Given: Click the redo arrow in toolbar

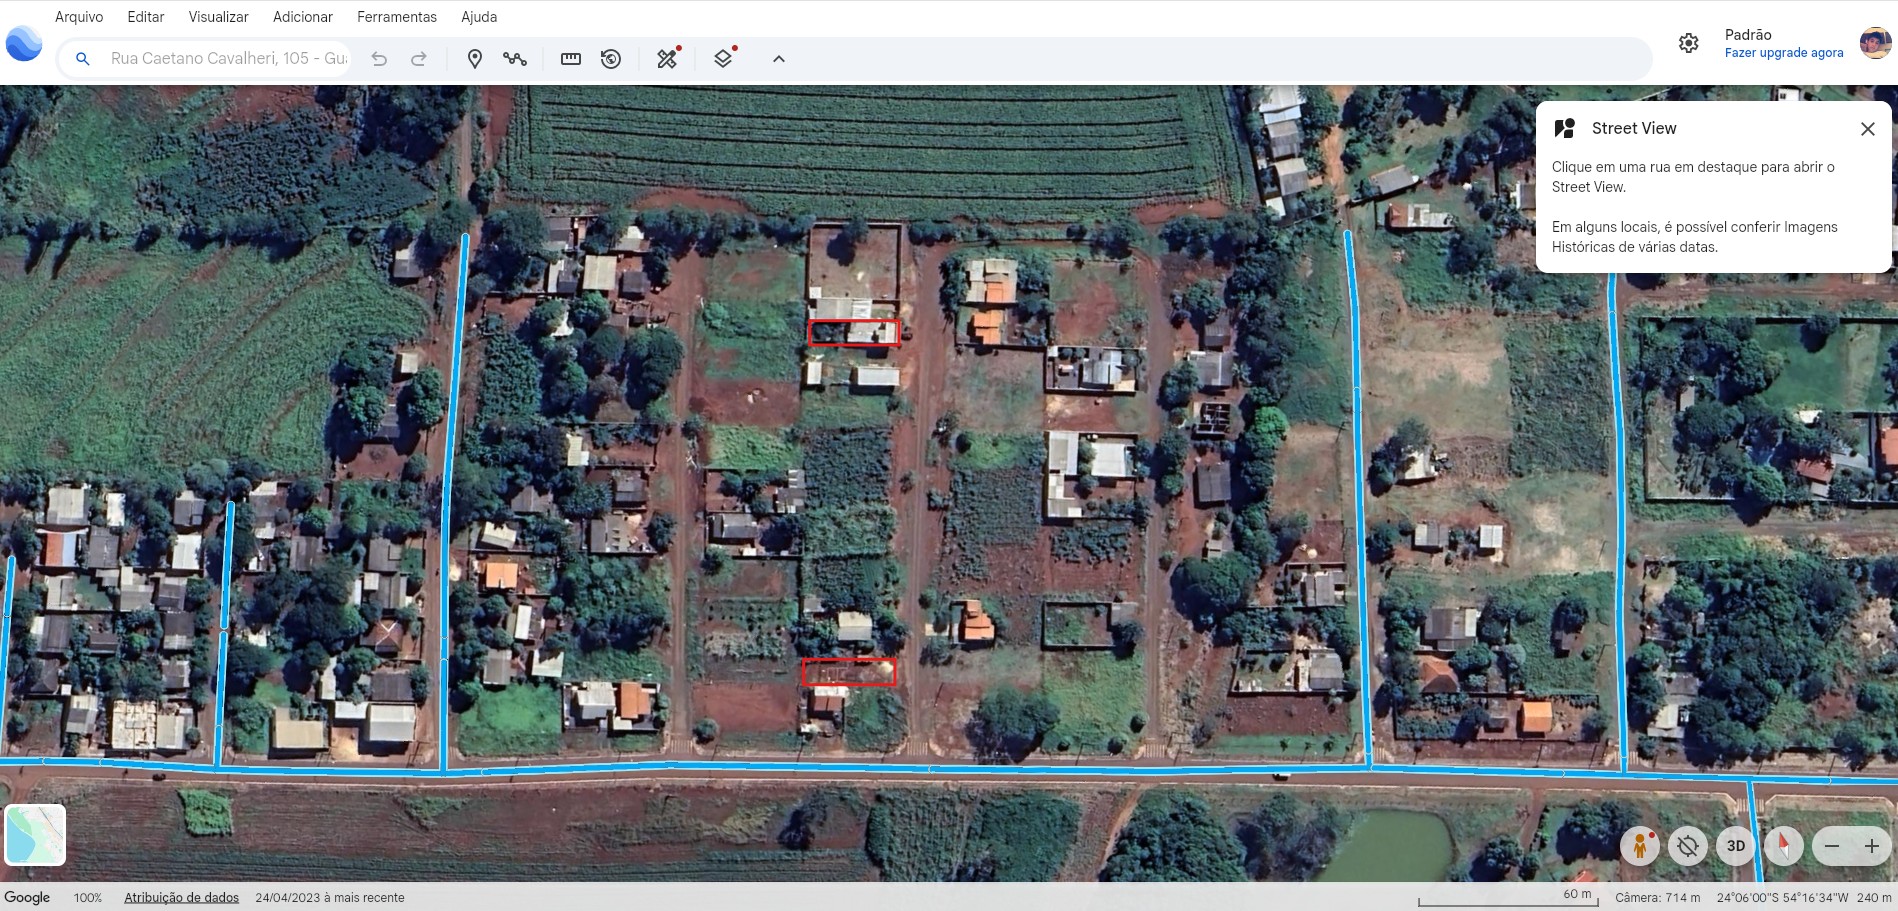Looking at the screenshot, I should (419, 59).
